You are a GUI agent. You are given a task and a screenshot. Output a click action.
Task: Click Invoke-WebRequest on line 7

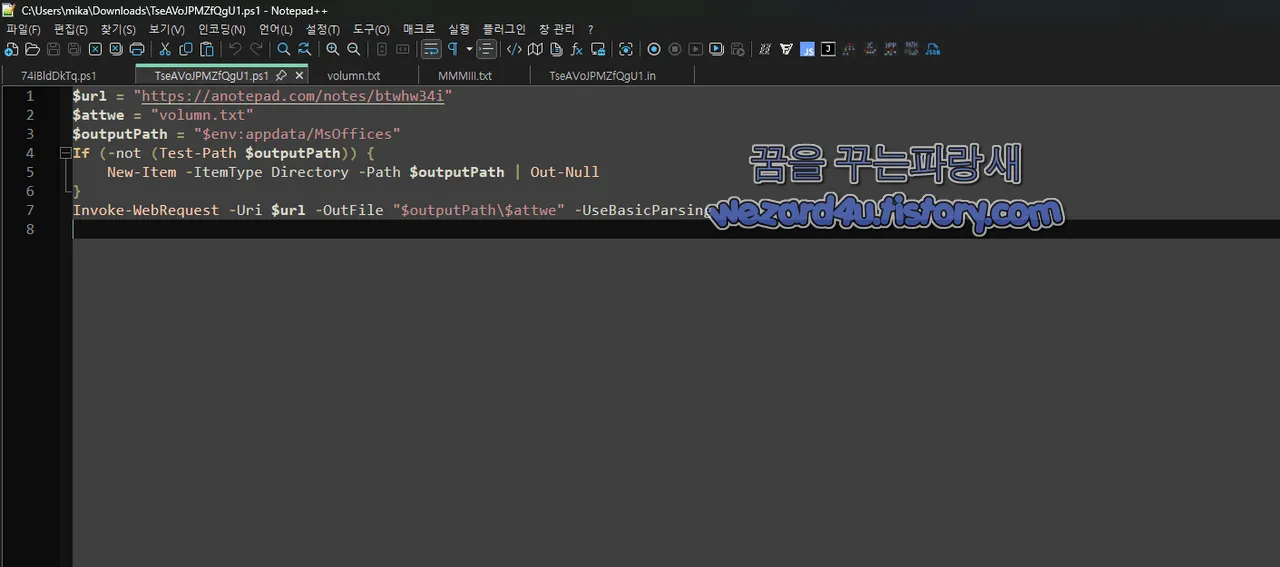(146, 210)
